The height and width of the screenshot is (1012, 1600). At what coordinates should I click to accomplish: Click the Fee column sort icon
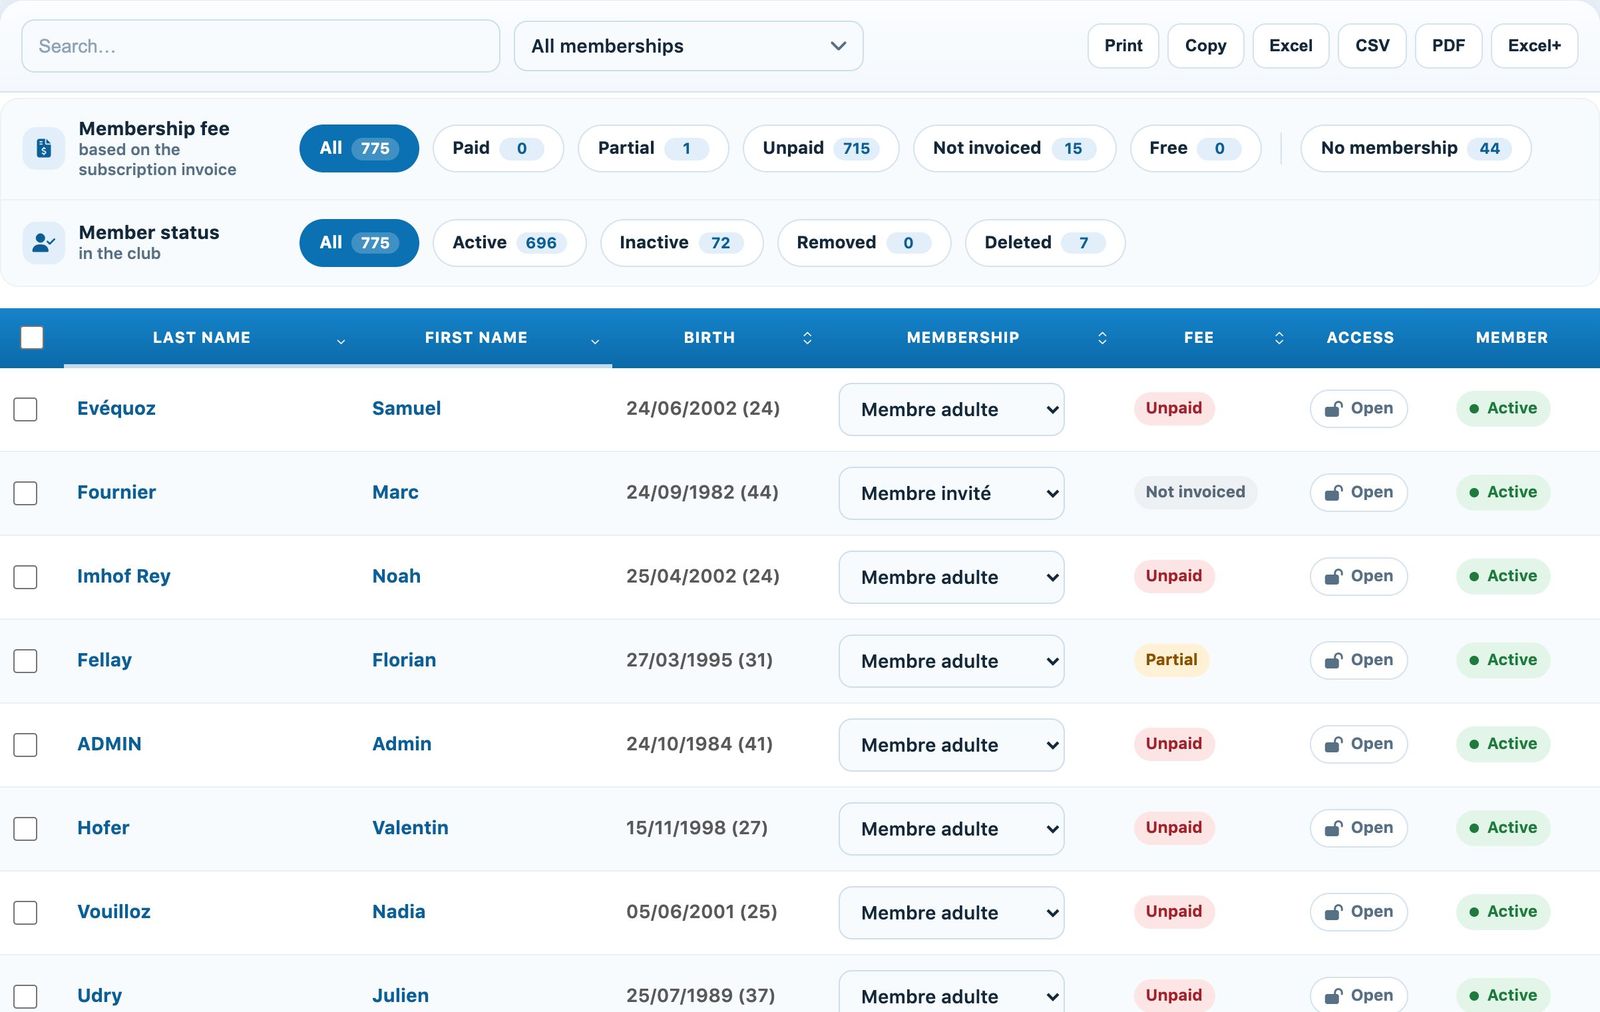(x=1279, y=338)
